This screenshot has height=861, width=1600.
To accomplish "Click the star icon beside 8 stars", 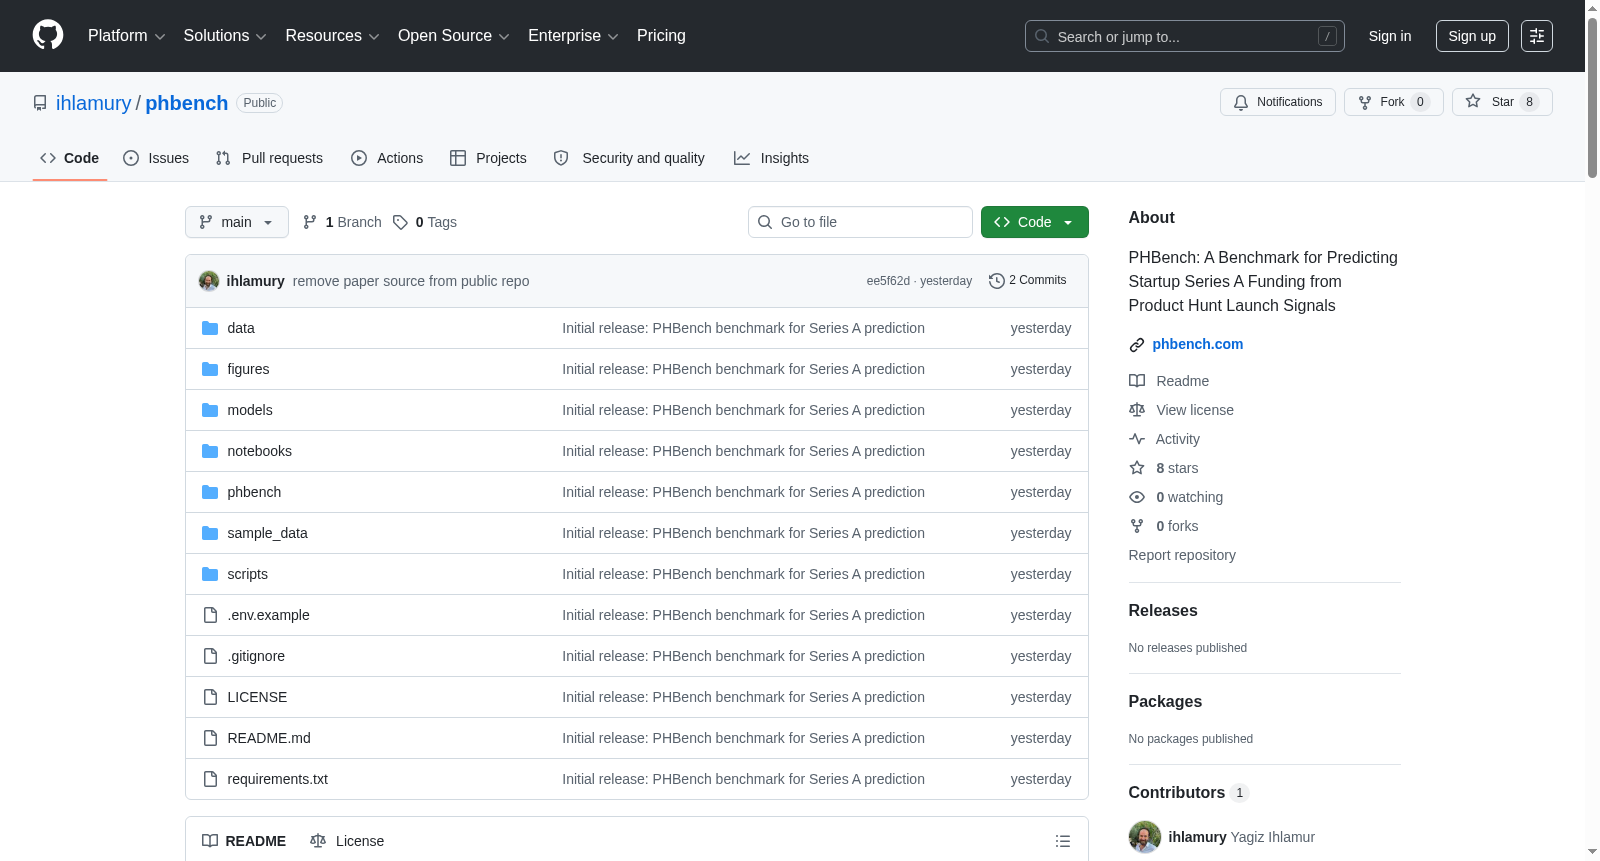I will [1137, 468].
